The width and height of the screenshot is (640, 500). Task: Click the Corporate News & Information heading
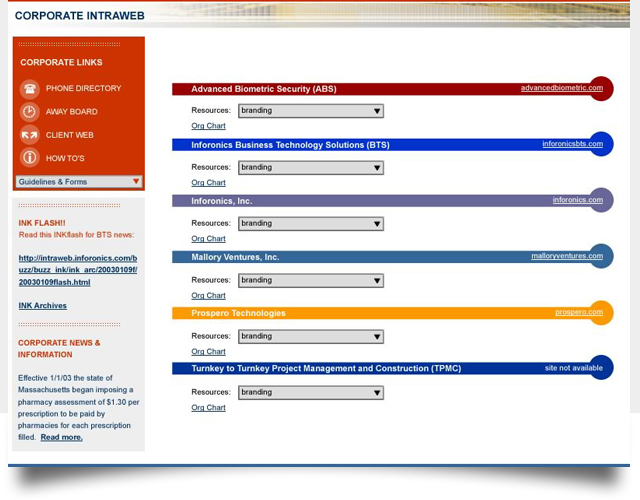coord(59,349)
